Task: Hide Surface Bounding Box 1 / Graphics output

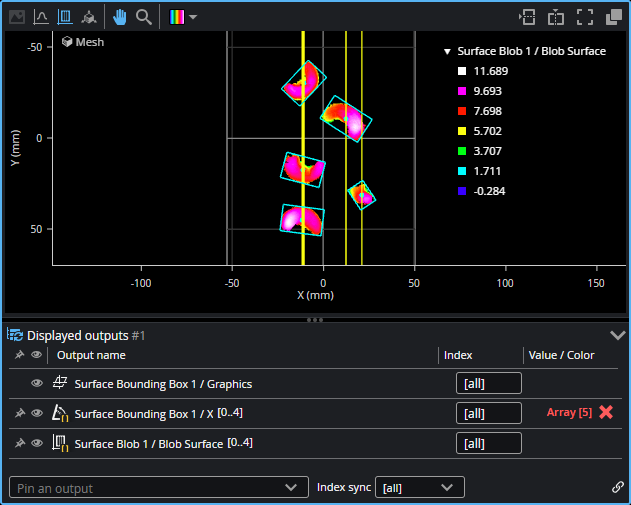Action: point(37,383)
